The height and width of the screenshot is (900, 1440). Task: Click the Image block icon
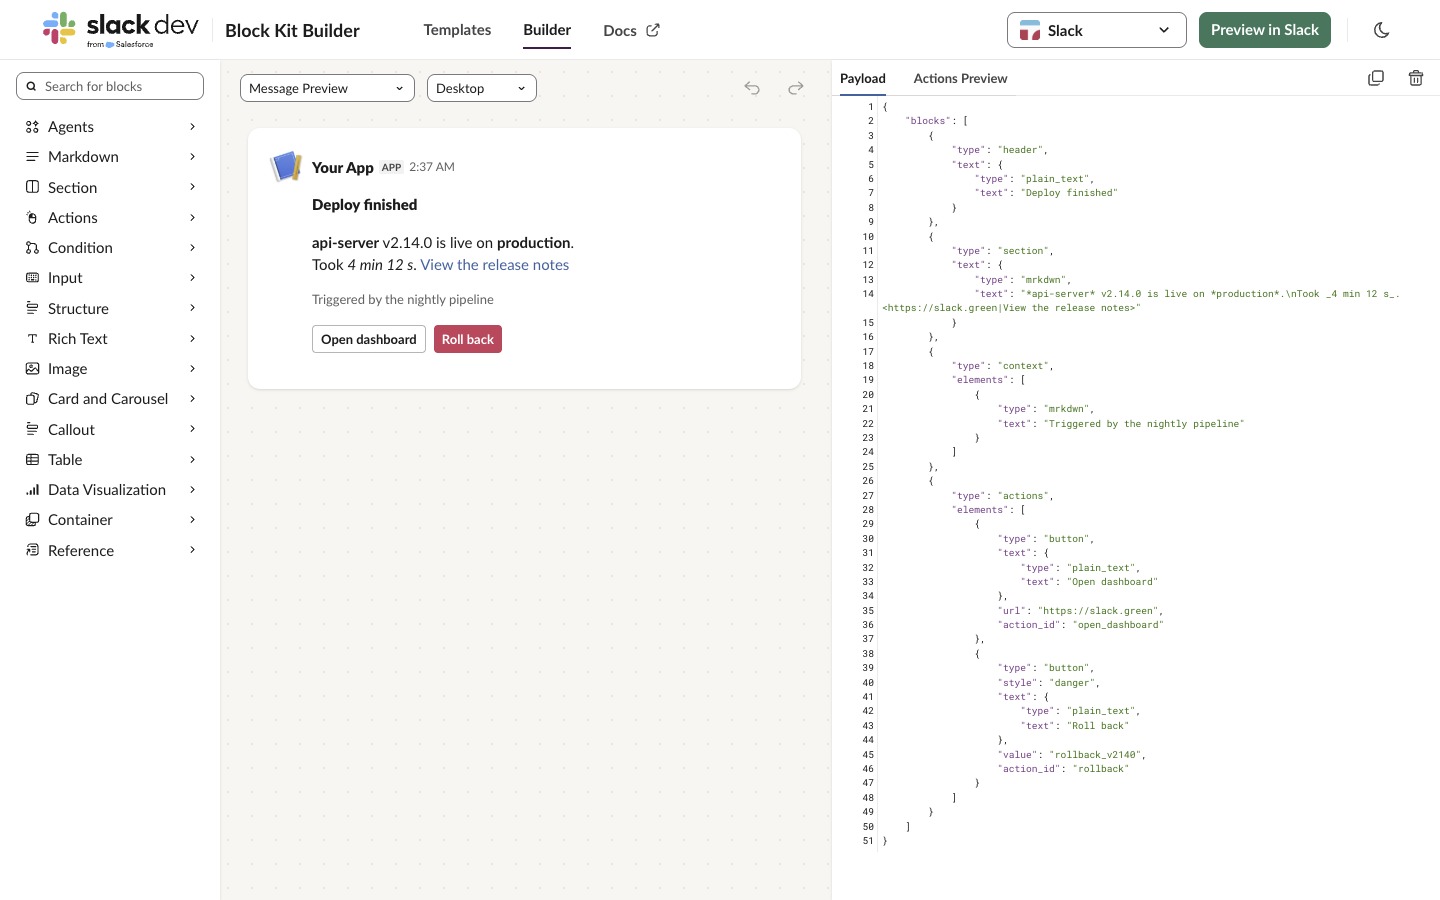[x=32, y=369]
